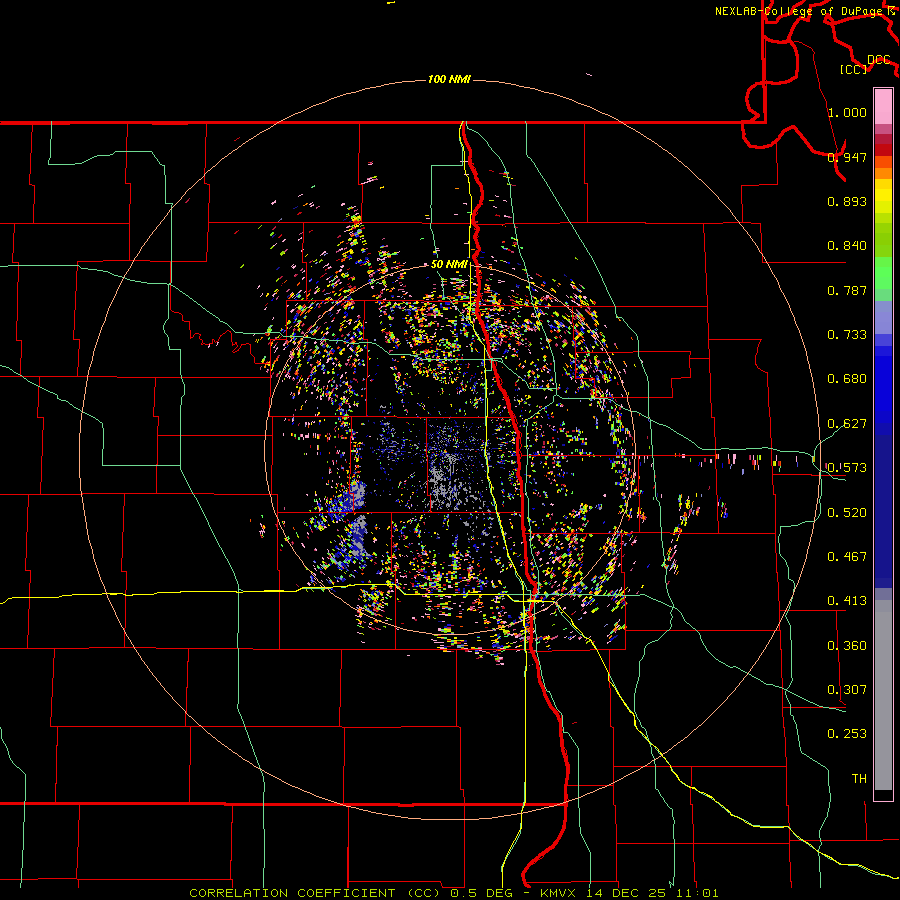This screenshot has height=900, width=900.
Task: Click the TH label at scale bottom
Action: 859,779
